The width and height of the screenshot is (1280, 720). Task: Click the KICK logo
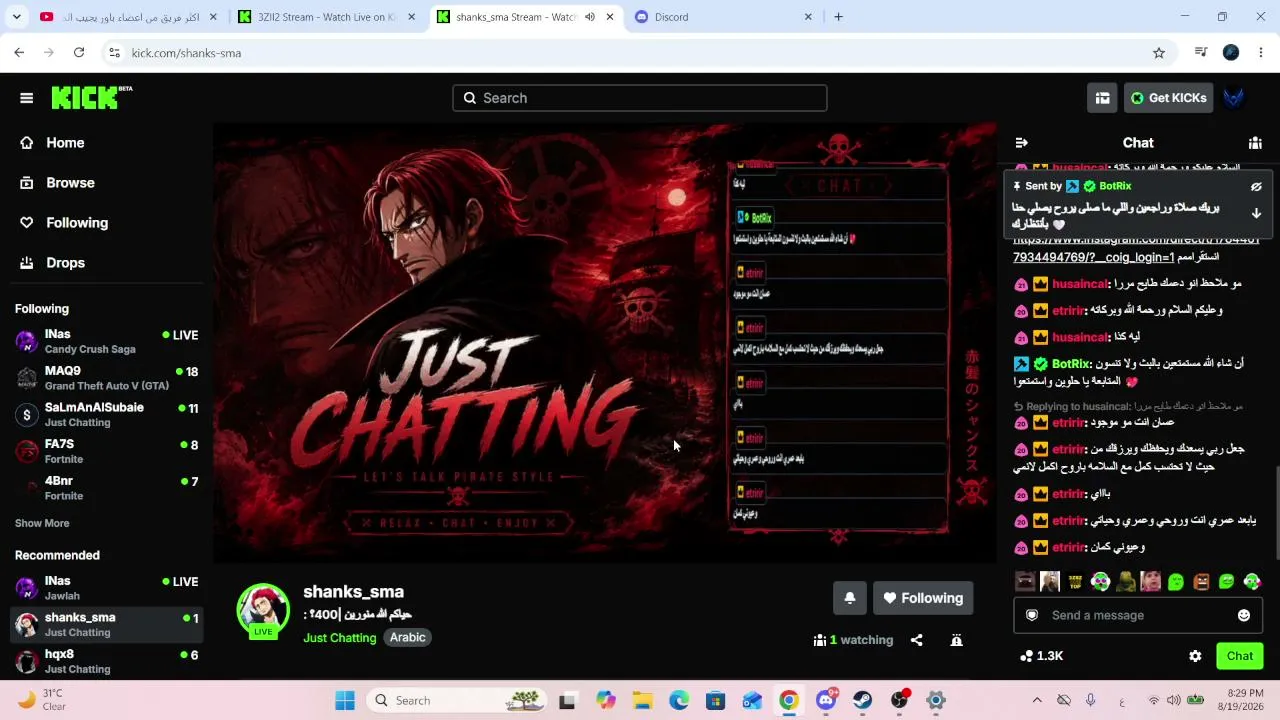click(91, 97)
